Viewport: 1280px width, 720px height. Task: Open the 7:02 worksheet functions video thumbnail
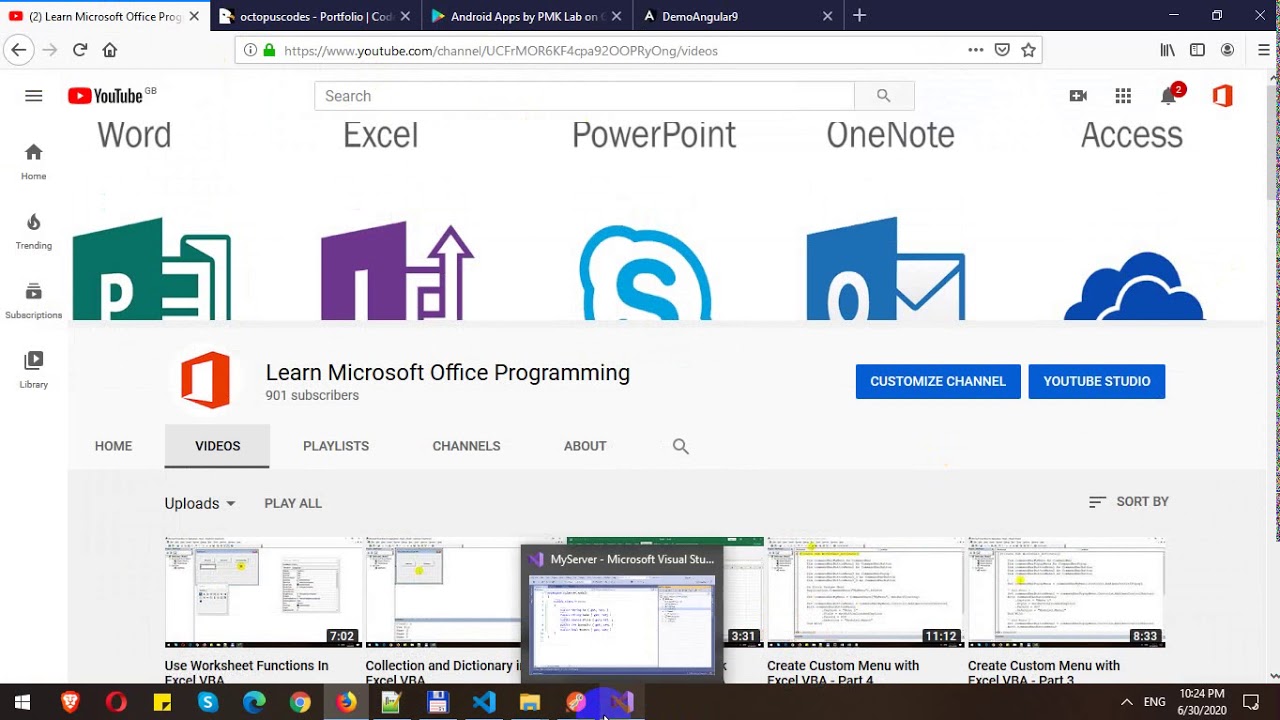264,592
